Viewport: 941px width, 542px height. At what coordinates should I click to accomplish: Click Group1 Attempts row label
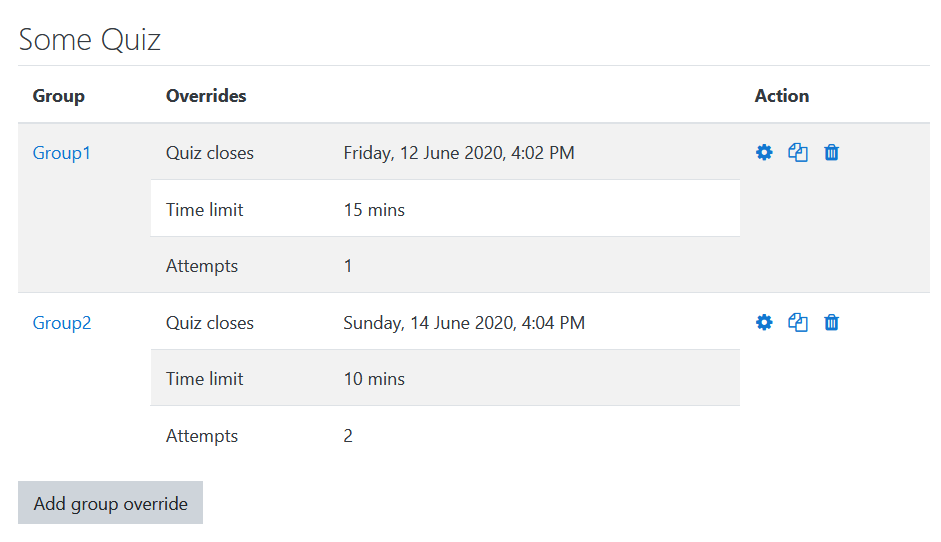202,266
